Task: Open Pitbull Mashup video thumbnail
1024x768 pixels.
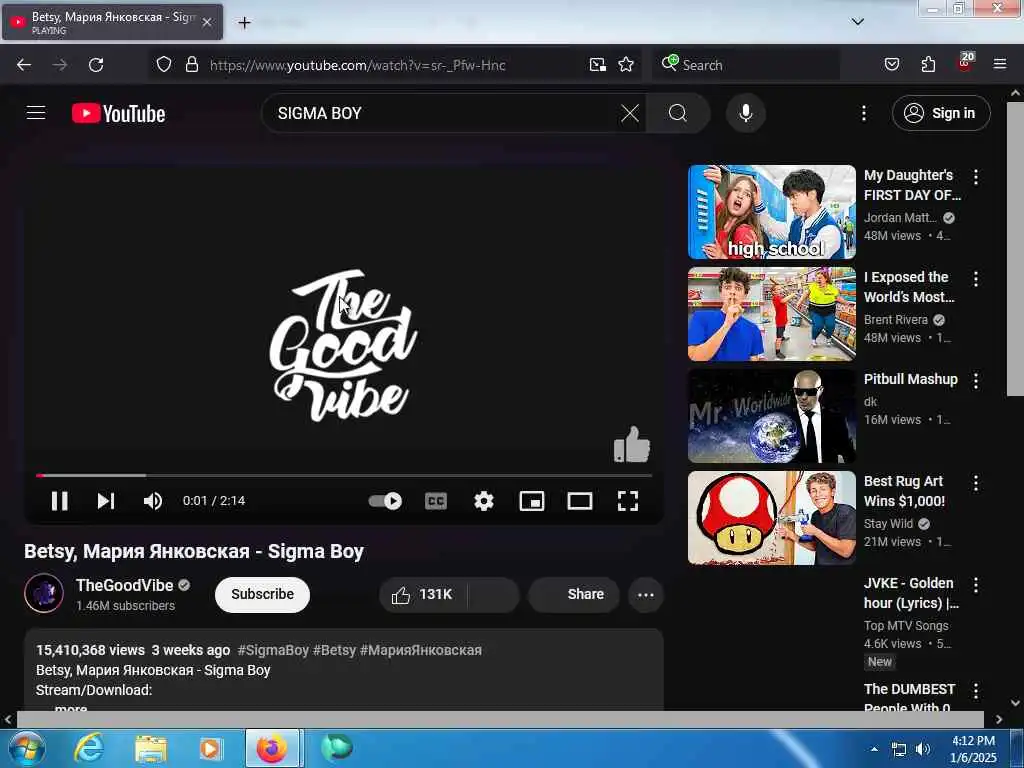Action: pyautogui.click(x=771, y=416)
